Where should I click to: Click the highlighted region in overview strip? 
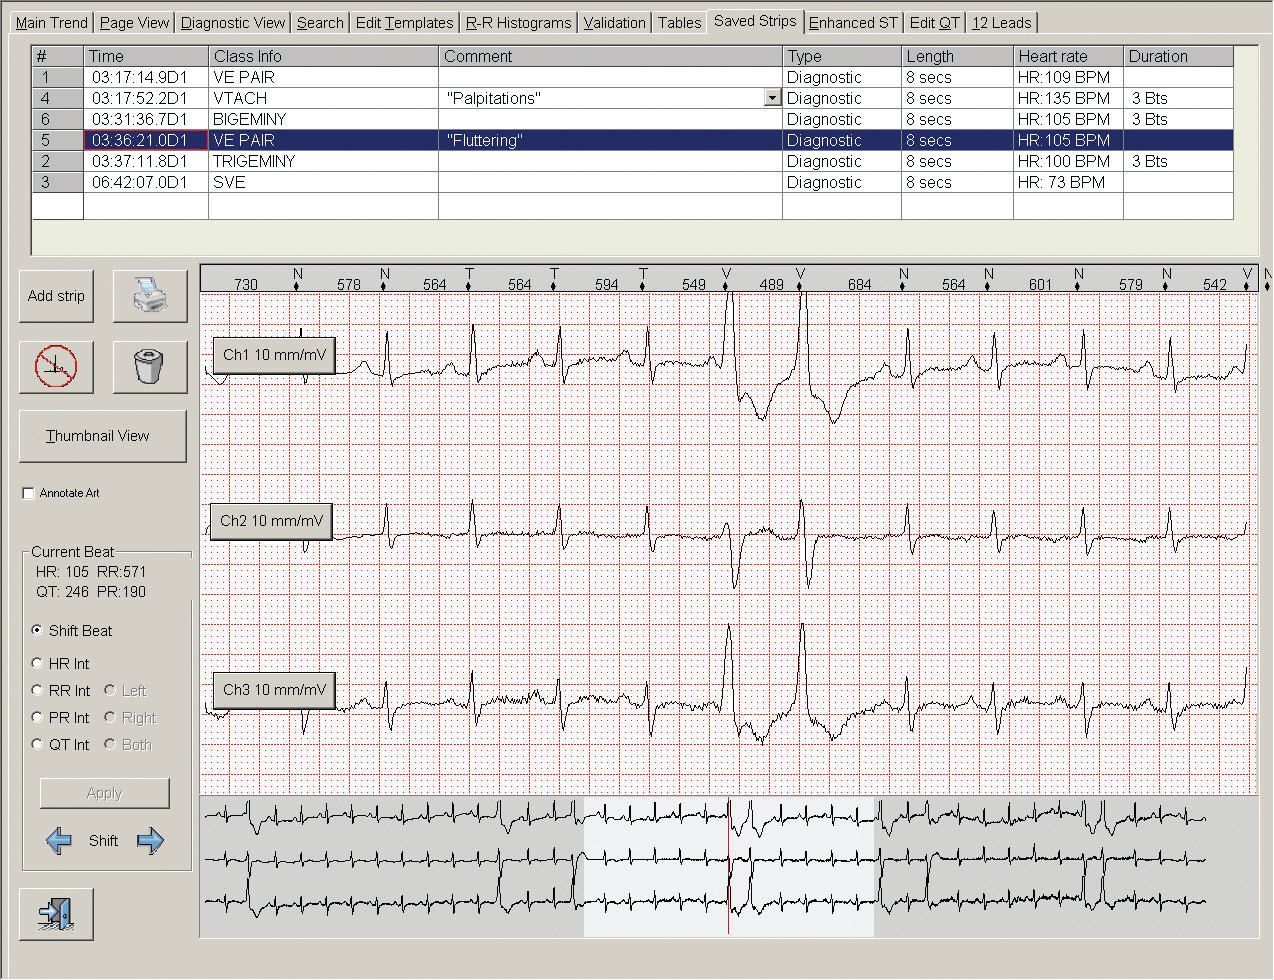coord(728,865)
